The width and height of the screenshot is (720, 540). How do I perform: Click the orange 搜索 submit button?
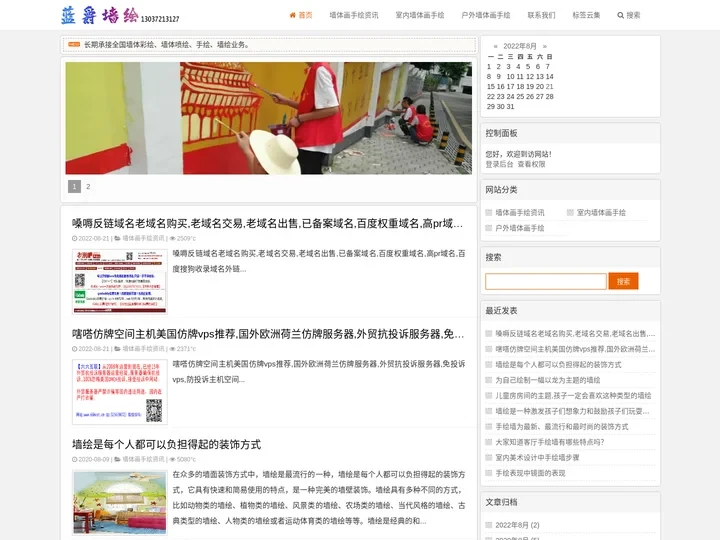(623, 281)
